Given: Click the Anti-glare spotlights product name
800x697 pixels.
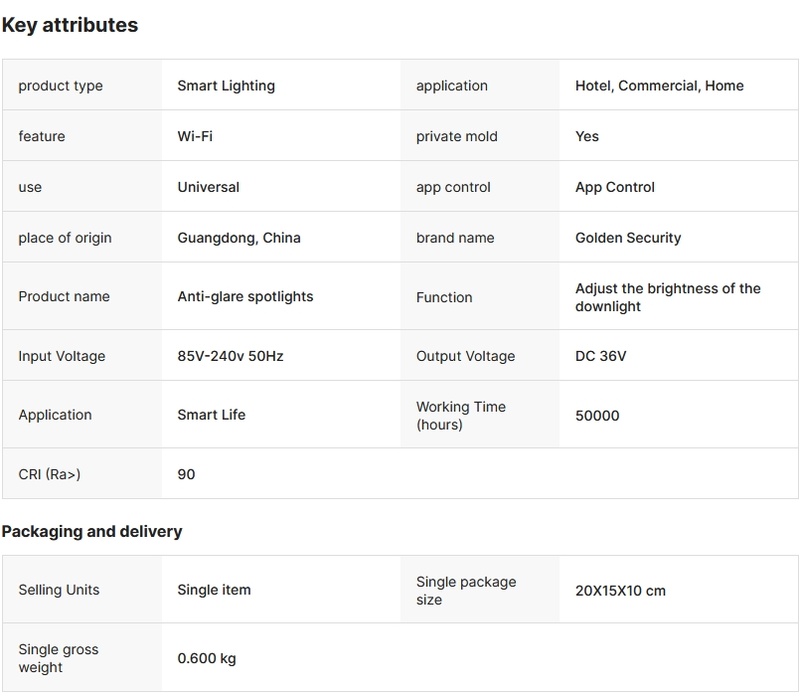Looking at the screenshot, I should [245, 296].
